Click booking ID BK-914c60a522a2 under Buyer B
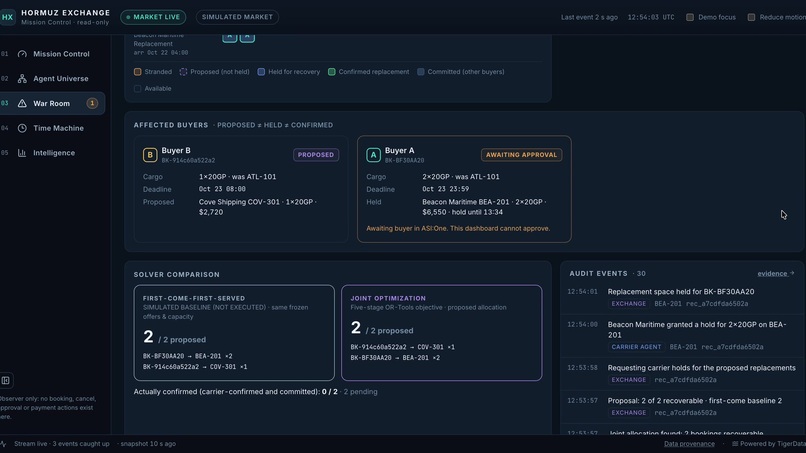This screenshot has width=806, height=453. coord(188,160)
